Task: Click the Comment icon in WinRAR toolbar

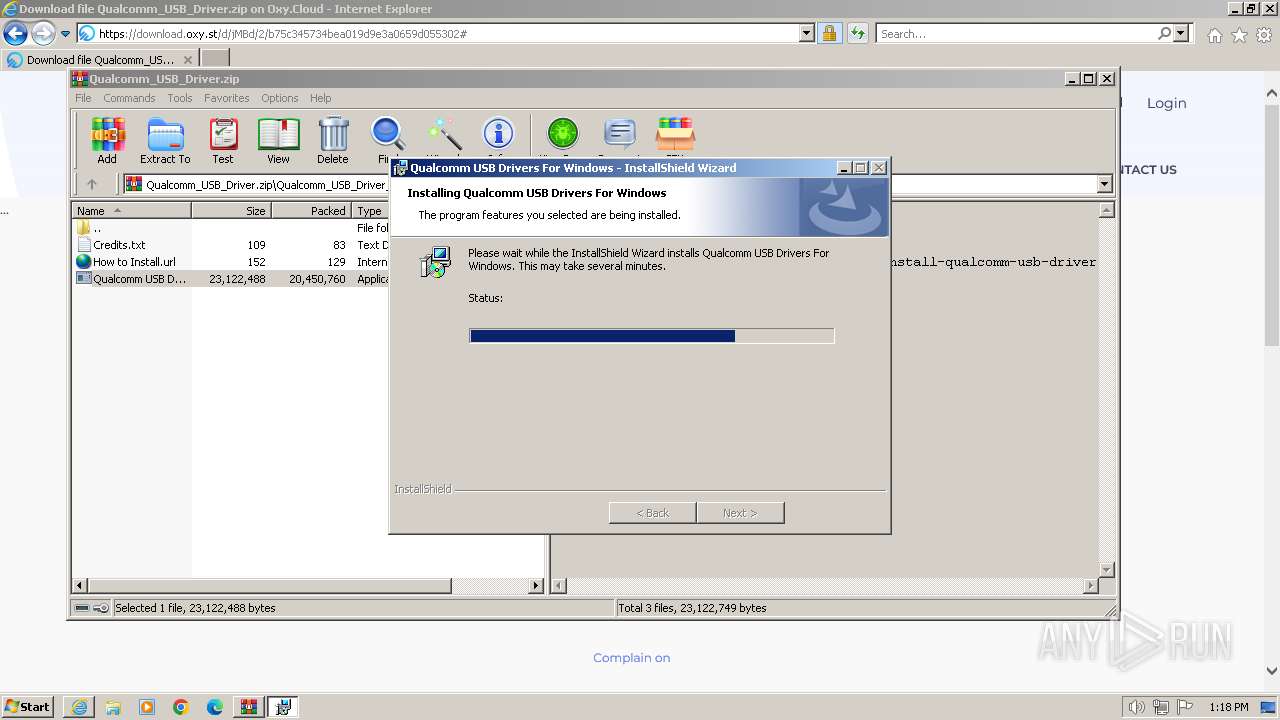Action: pos(620,135)
